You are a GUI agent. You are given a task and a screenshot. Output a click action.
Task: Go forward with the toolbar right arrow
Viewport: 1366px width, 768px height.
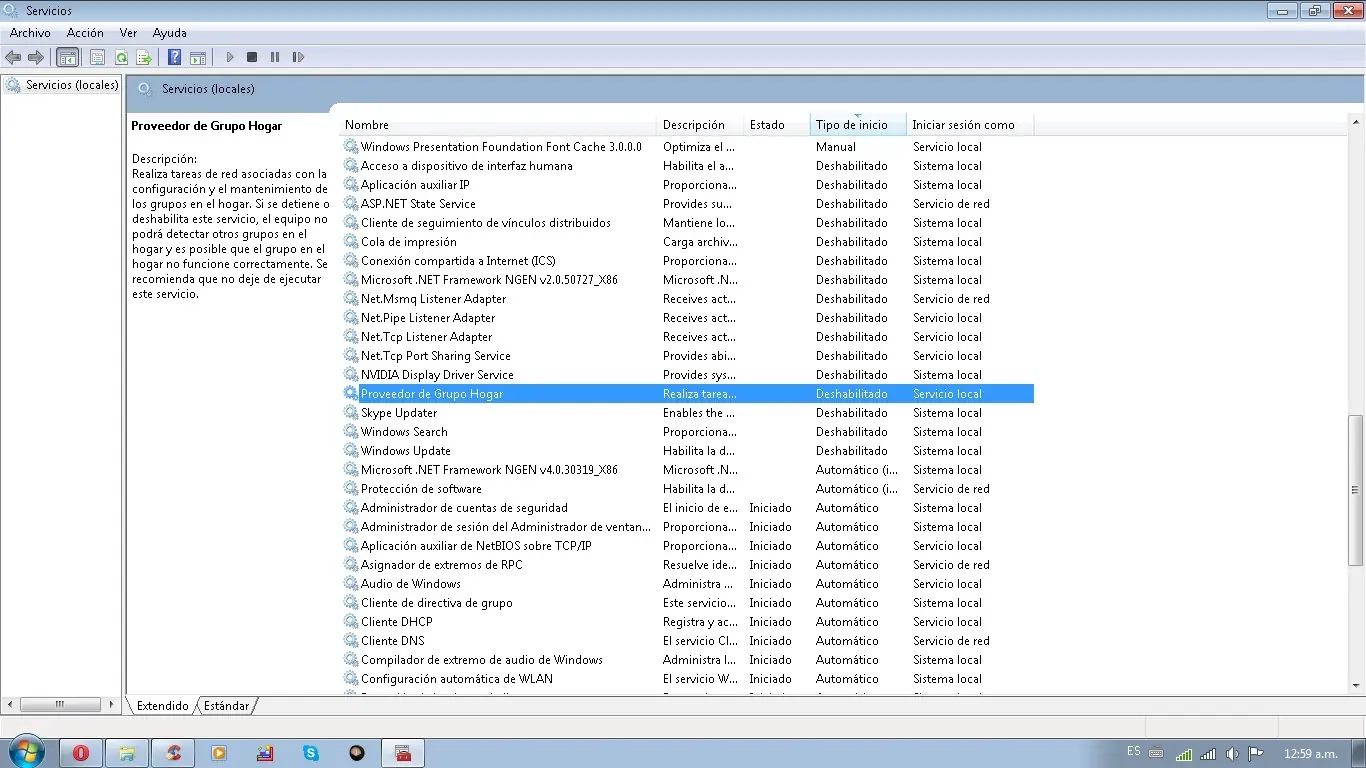[x=36, y=57]
